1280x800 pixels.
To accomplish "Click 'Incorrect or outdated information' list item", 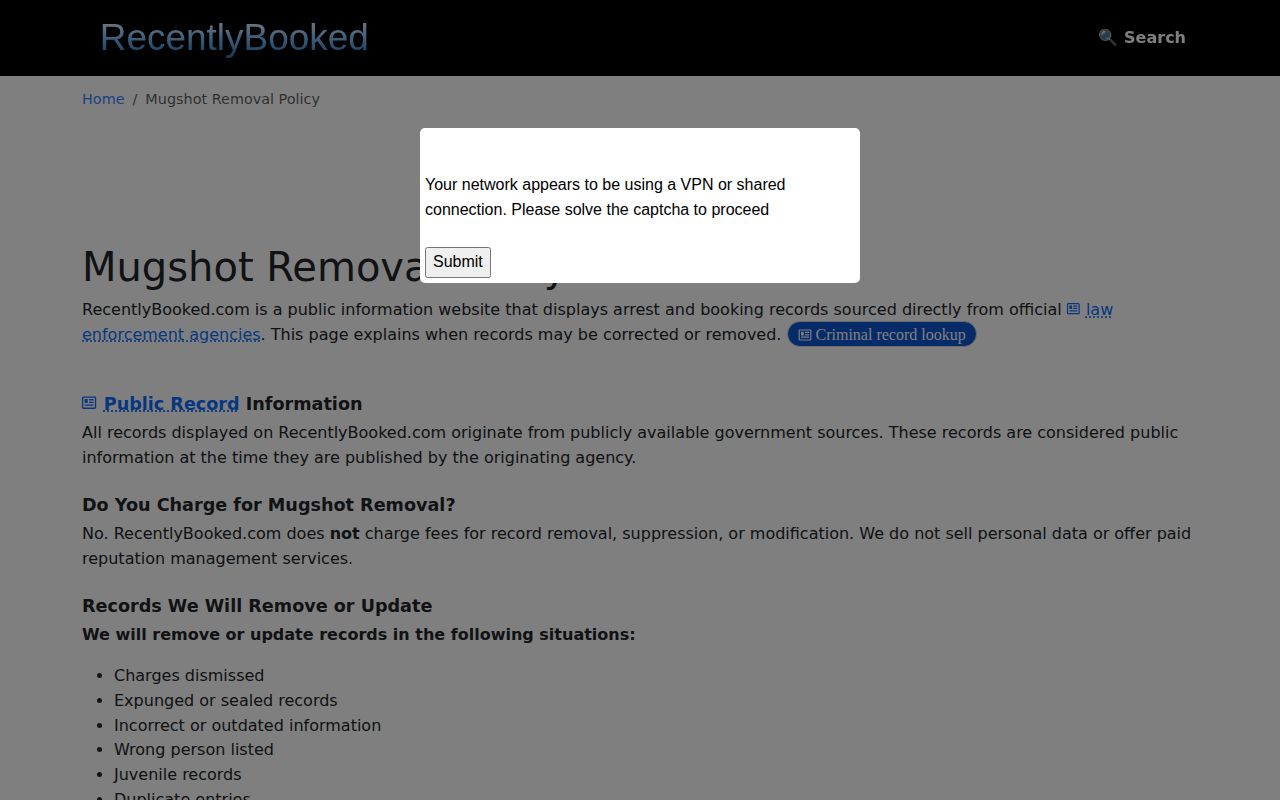I will (x=247, y=726).
